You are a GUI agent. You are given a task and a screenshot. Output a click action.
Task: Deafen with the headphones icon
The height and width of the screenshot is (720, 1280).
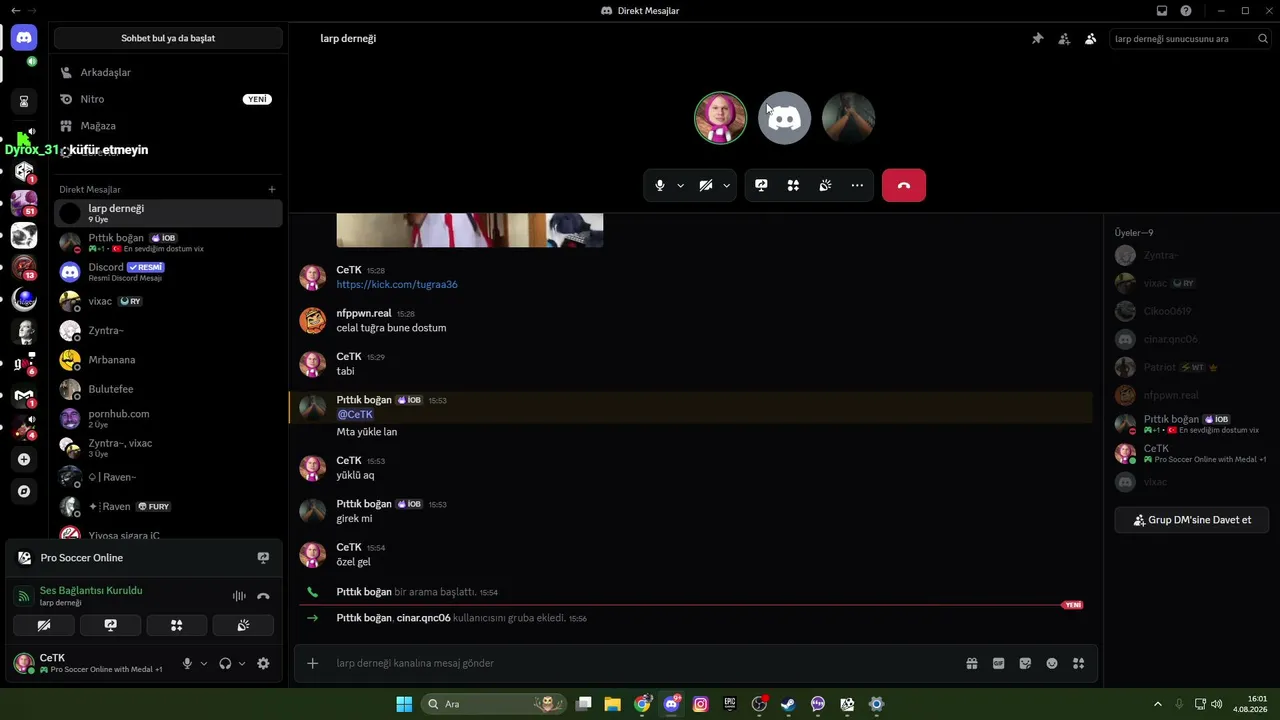click(x=225, y=663)
